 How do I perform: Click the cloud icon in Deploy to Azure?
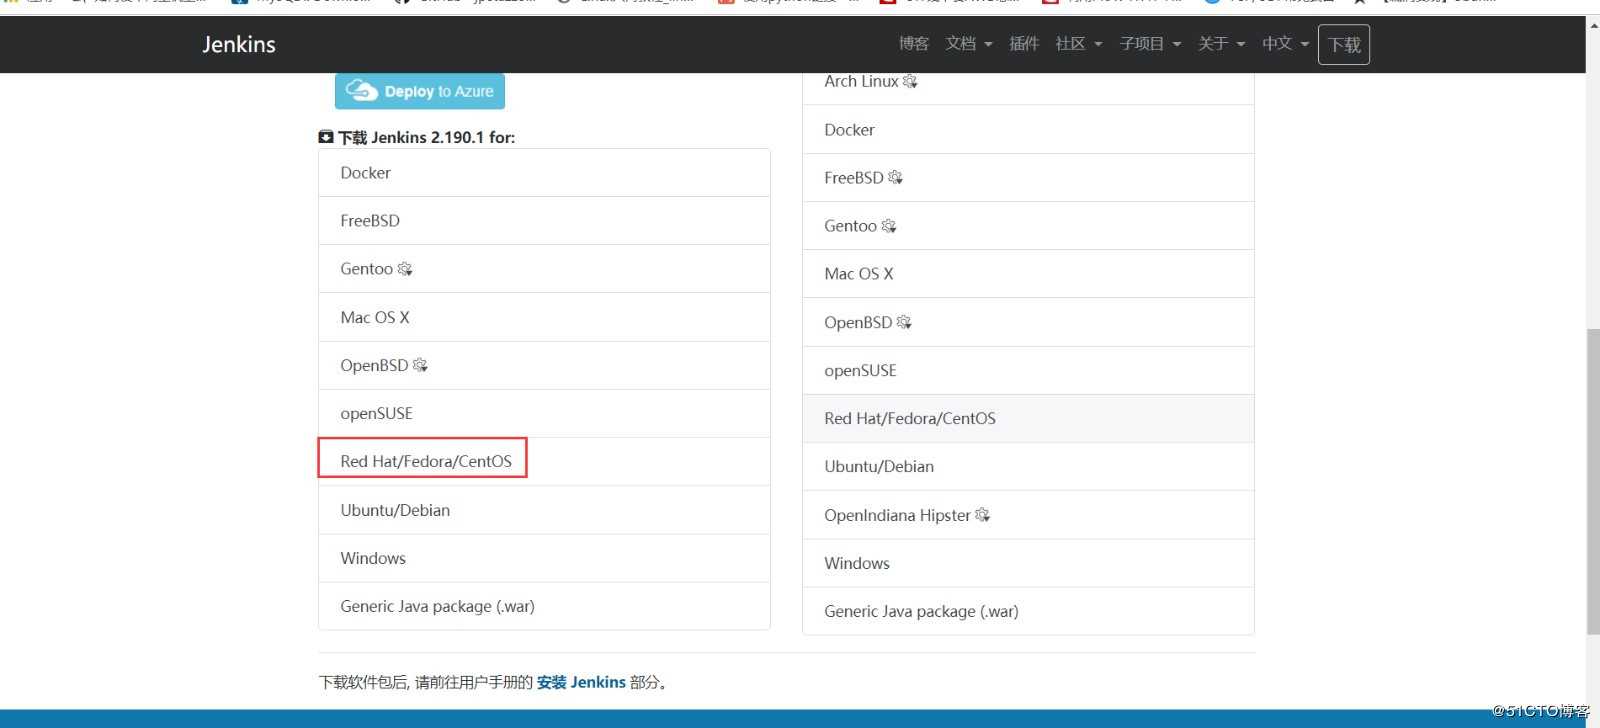tap(361, 91)
